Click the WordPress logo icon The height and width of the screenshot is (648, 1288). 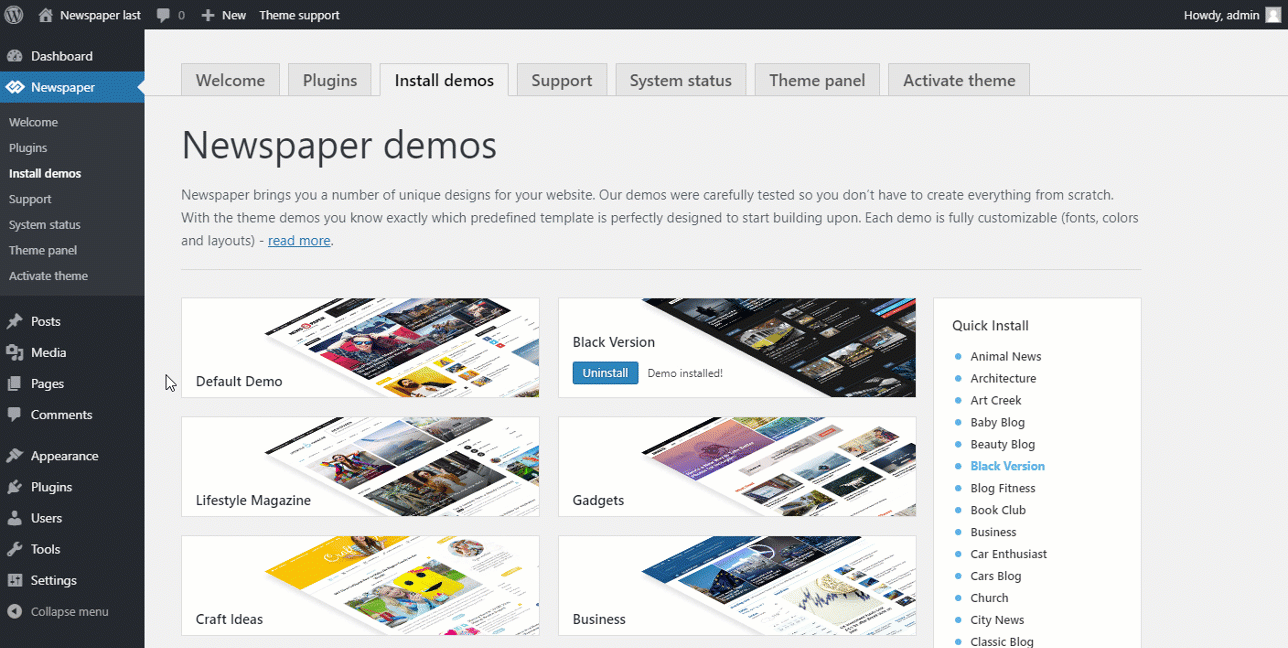pos(14,15)
